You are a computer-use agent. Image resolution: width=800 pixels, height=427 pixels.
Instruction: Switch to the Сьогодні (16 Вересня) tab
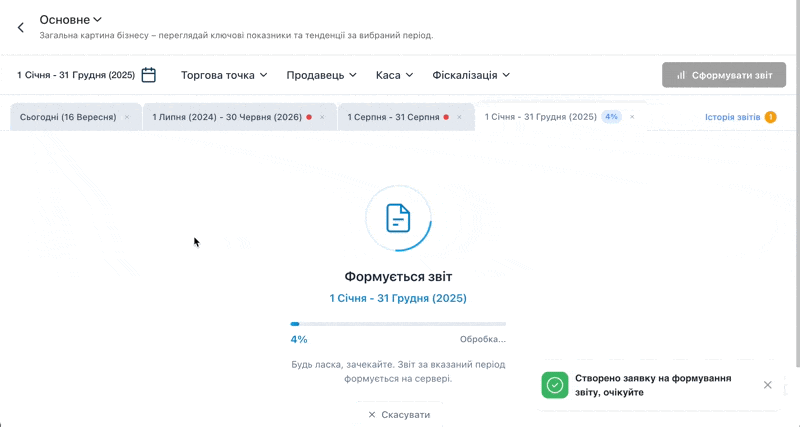[x=68, y=117]
